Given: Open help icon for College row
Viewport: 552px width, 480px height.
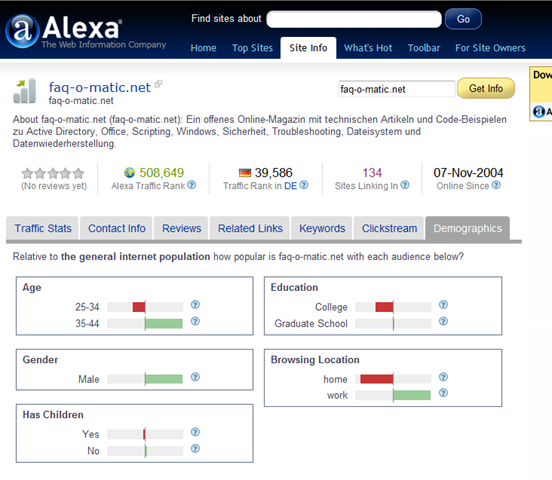Looking at the screenshot, I should click(x=443, y=305).
